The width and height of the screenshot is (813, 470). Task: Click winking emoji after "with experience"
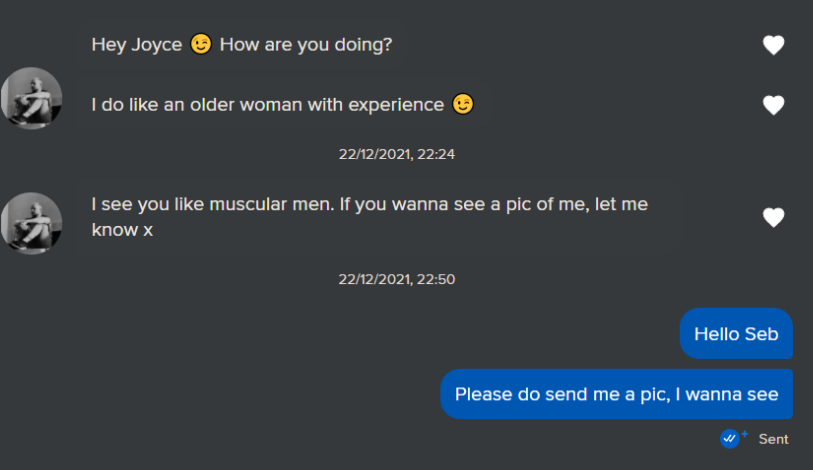(x=462, y=104)
